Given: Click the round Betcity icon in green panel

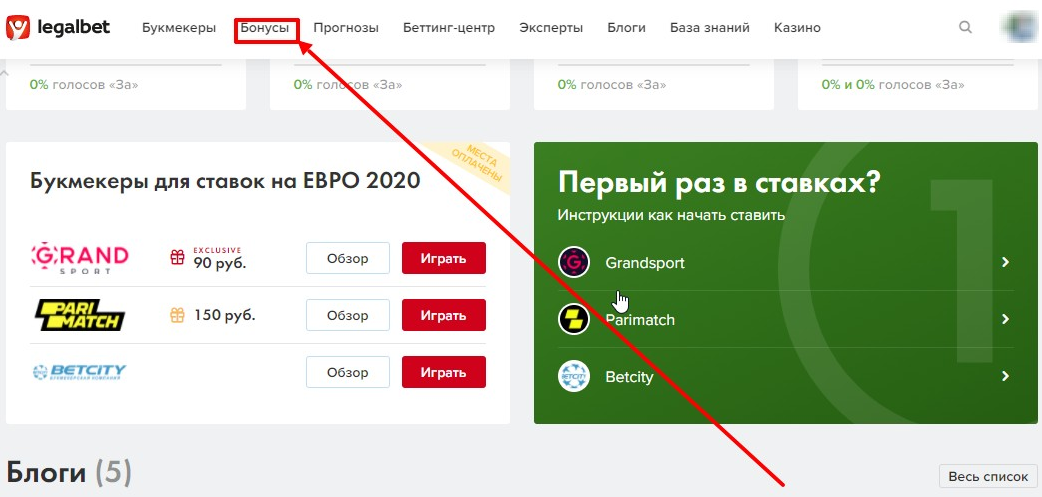Looking at the screenshot, I should click(574, 377).
